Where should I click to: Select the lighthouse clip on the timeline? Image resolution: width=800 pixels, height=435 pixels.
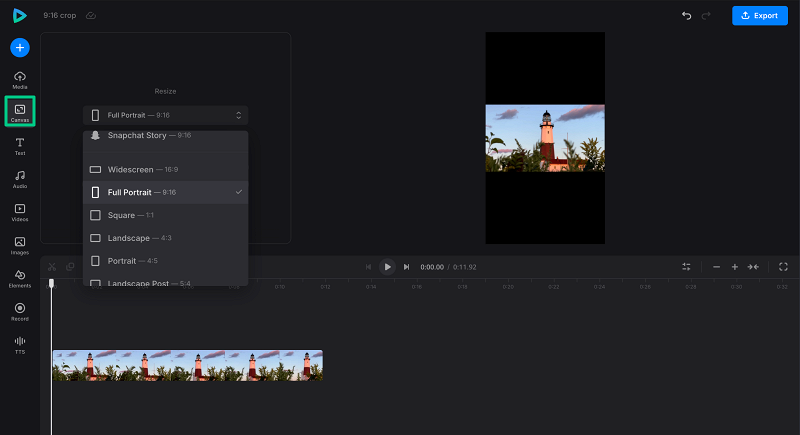188,365
